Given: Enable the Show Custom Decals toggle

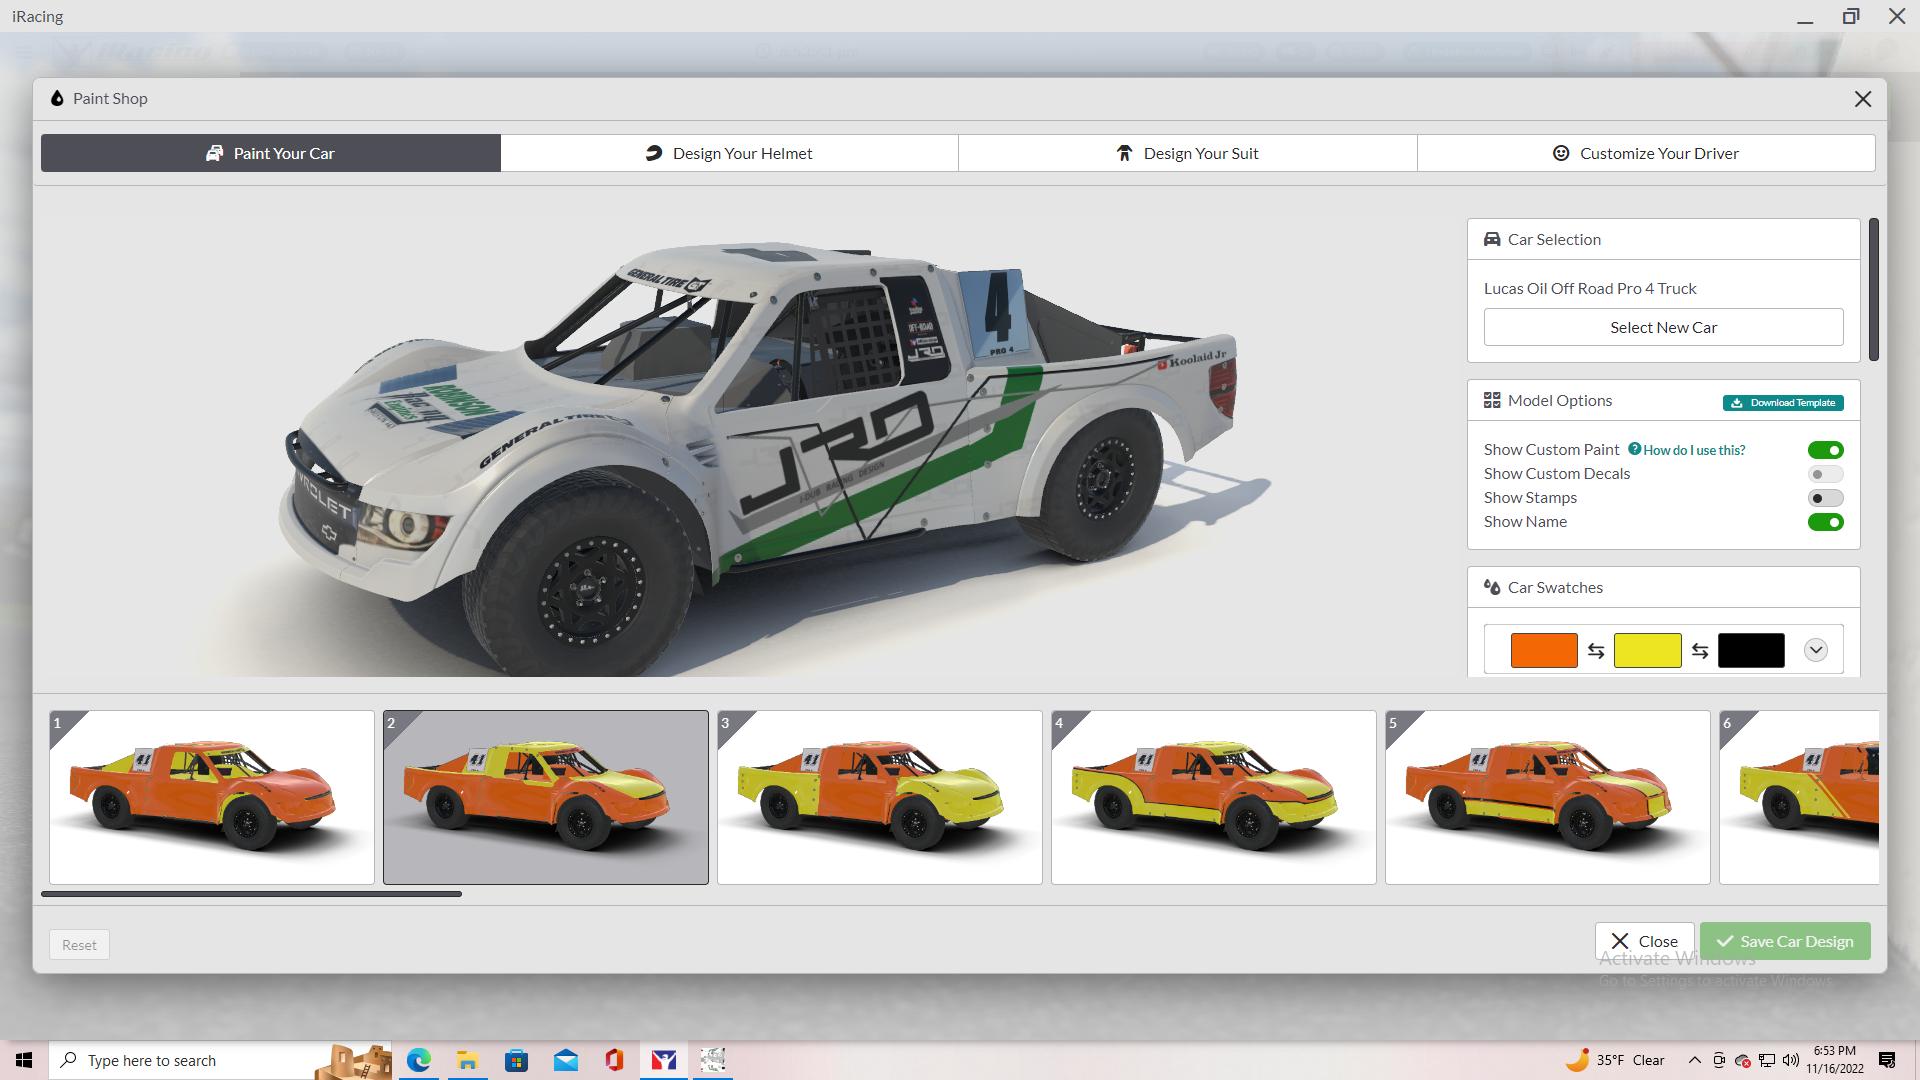Looking at the screenshot, I should click(x=1825, y=473).
